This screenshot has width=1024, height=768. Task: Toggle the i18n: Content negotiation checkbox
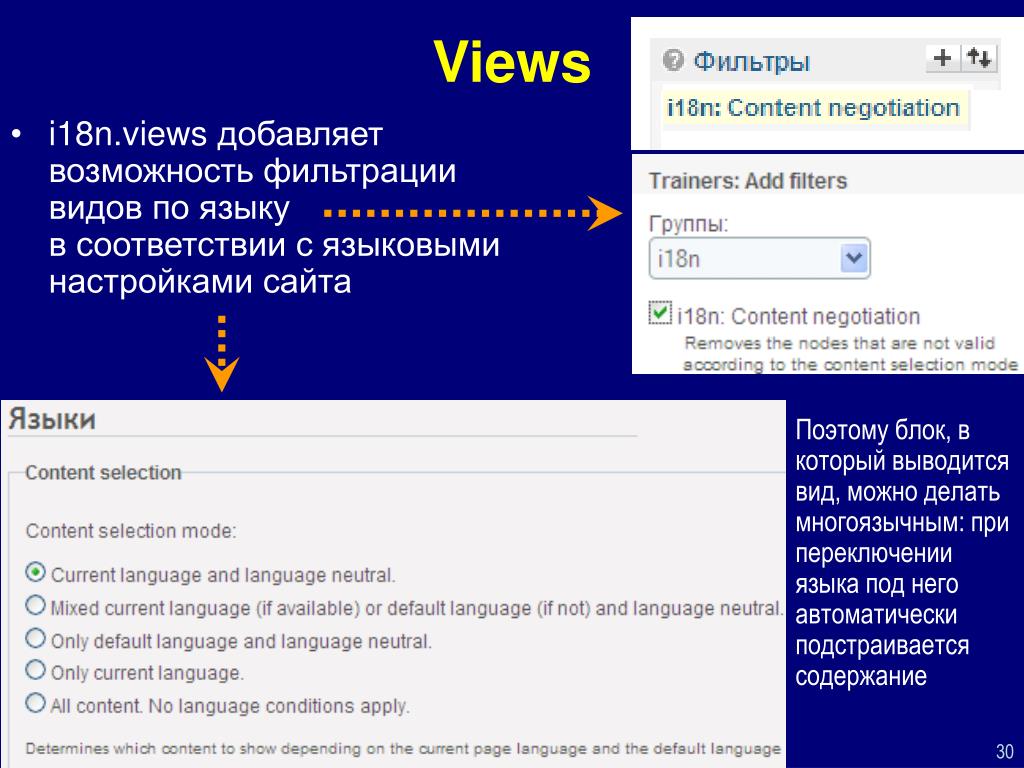pyautogui.click(x=660, y=312)
